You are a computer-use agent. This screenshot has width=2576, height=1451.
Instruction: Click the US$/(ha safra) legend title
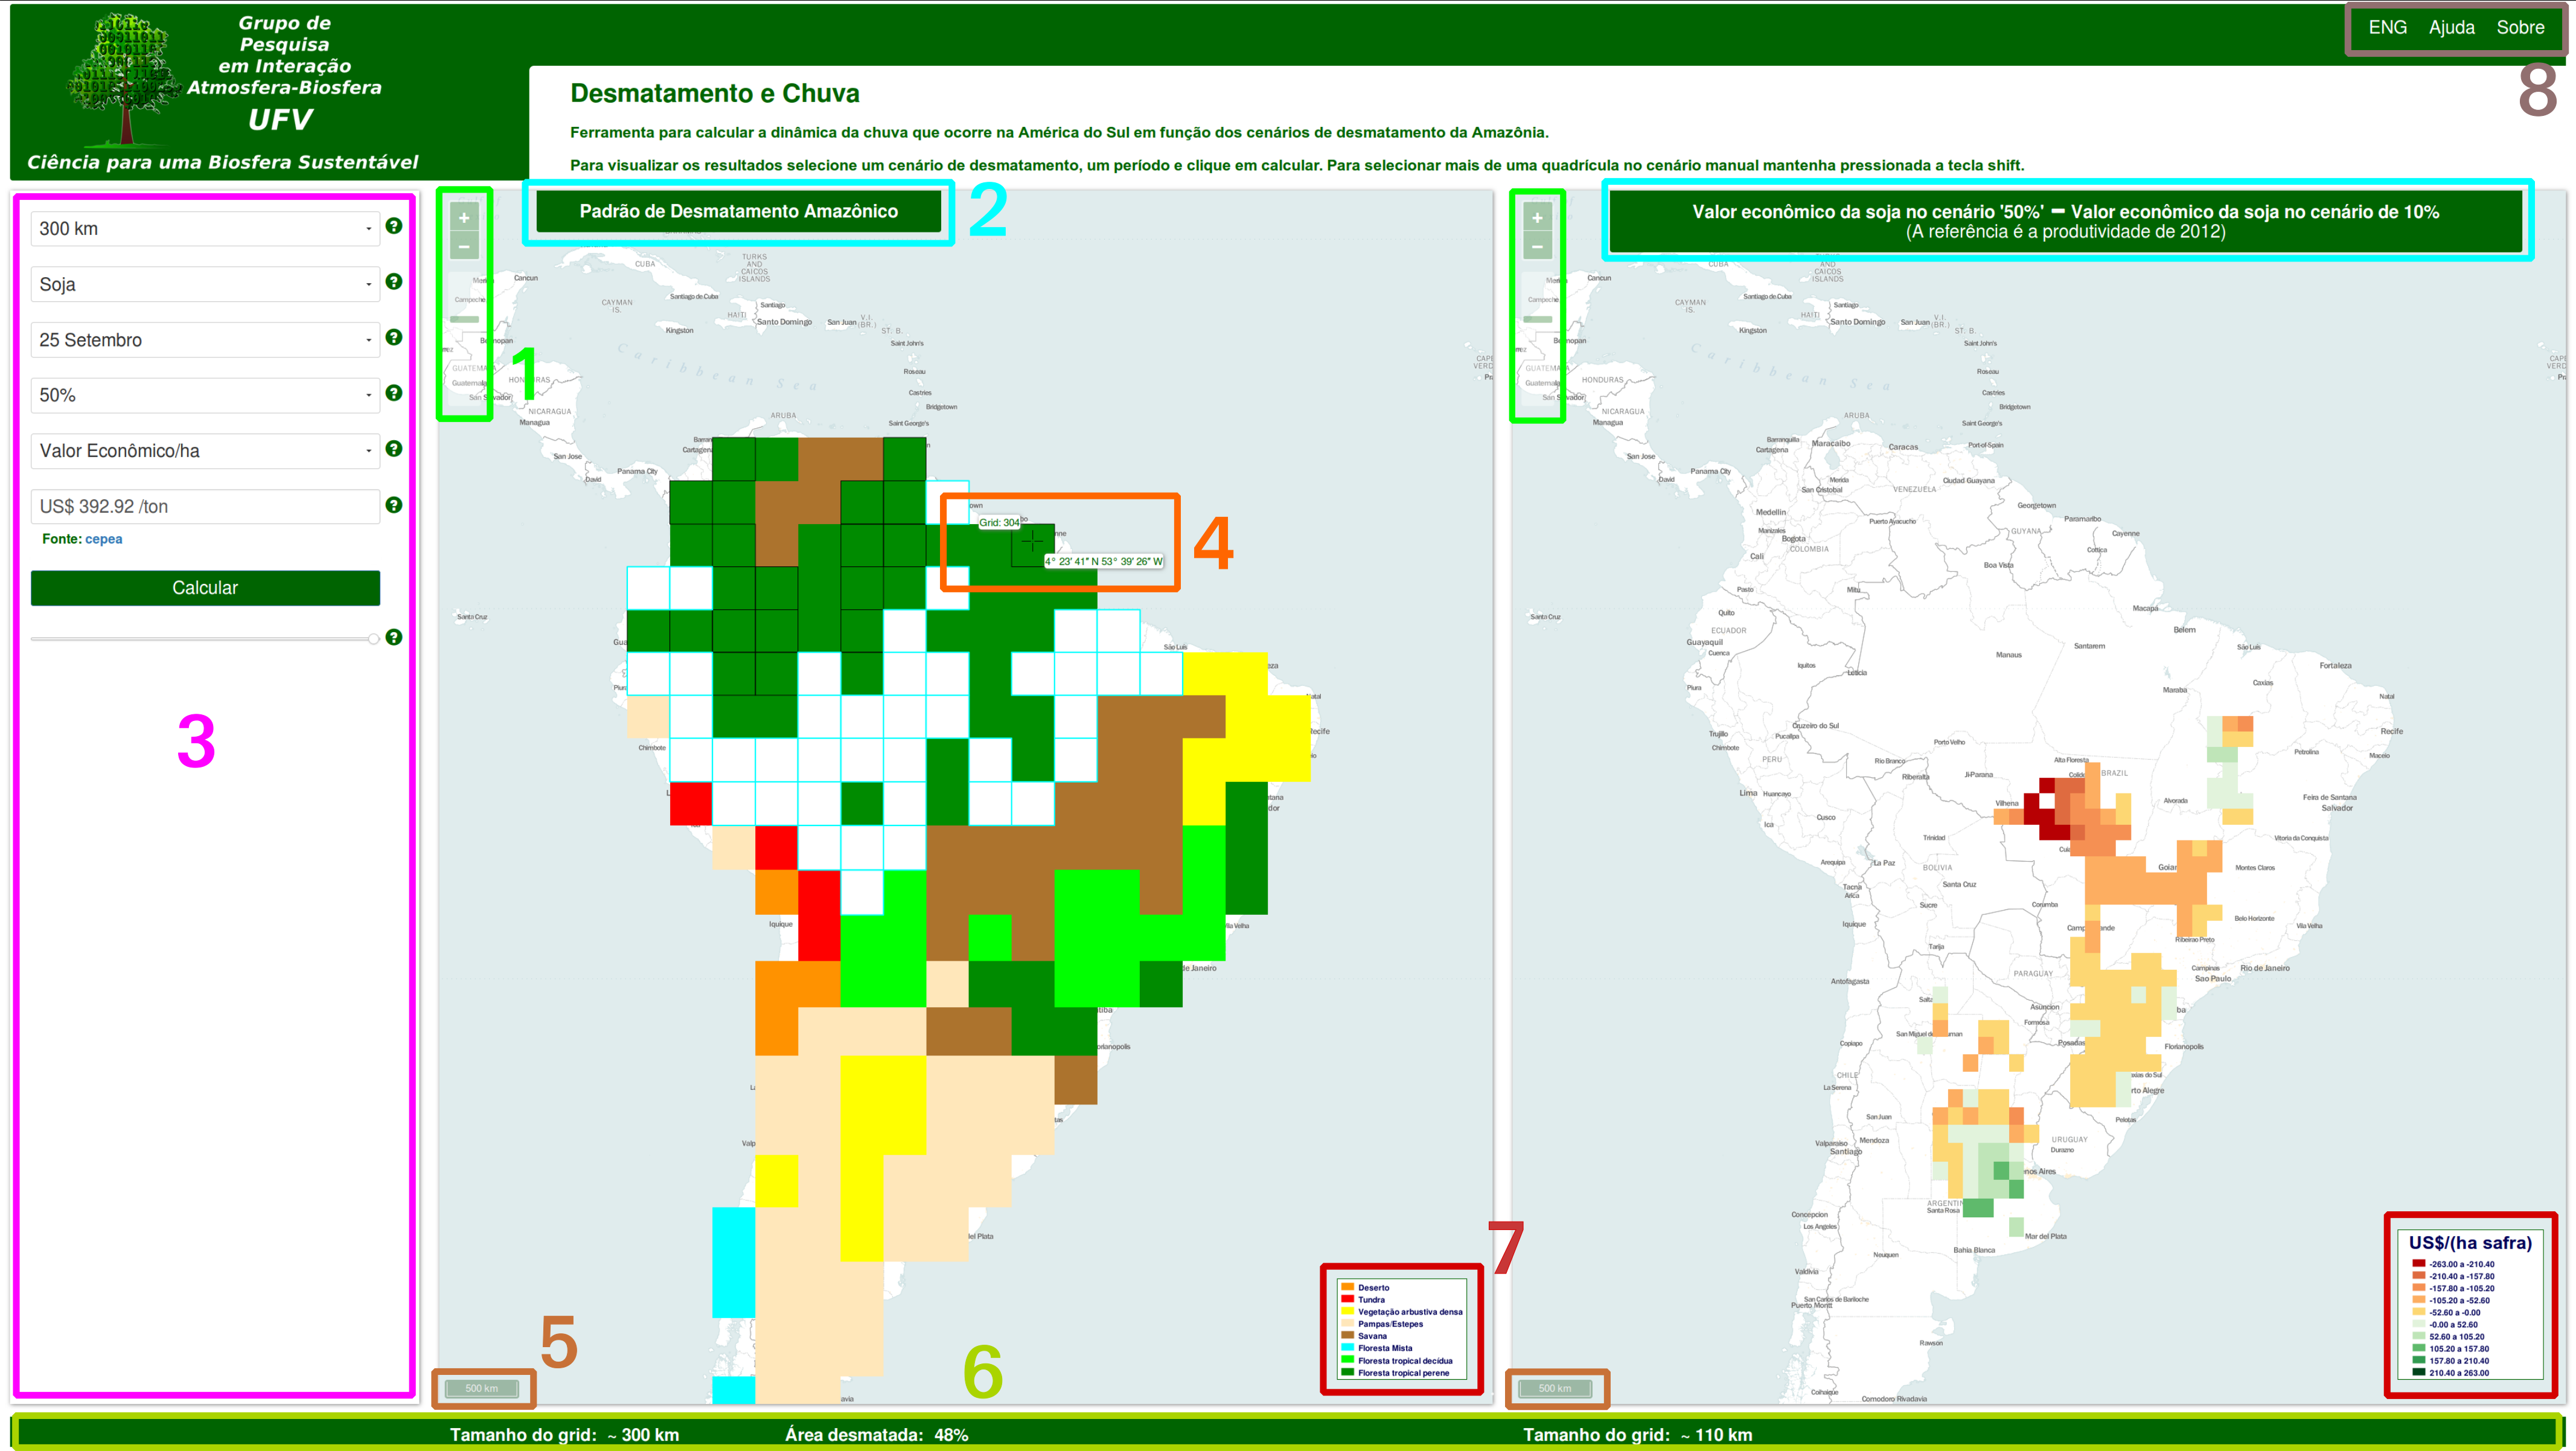click(2470, 1243)
